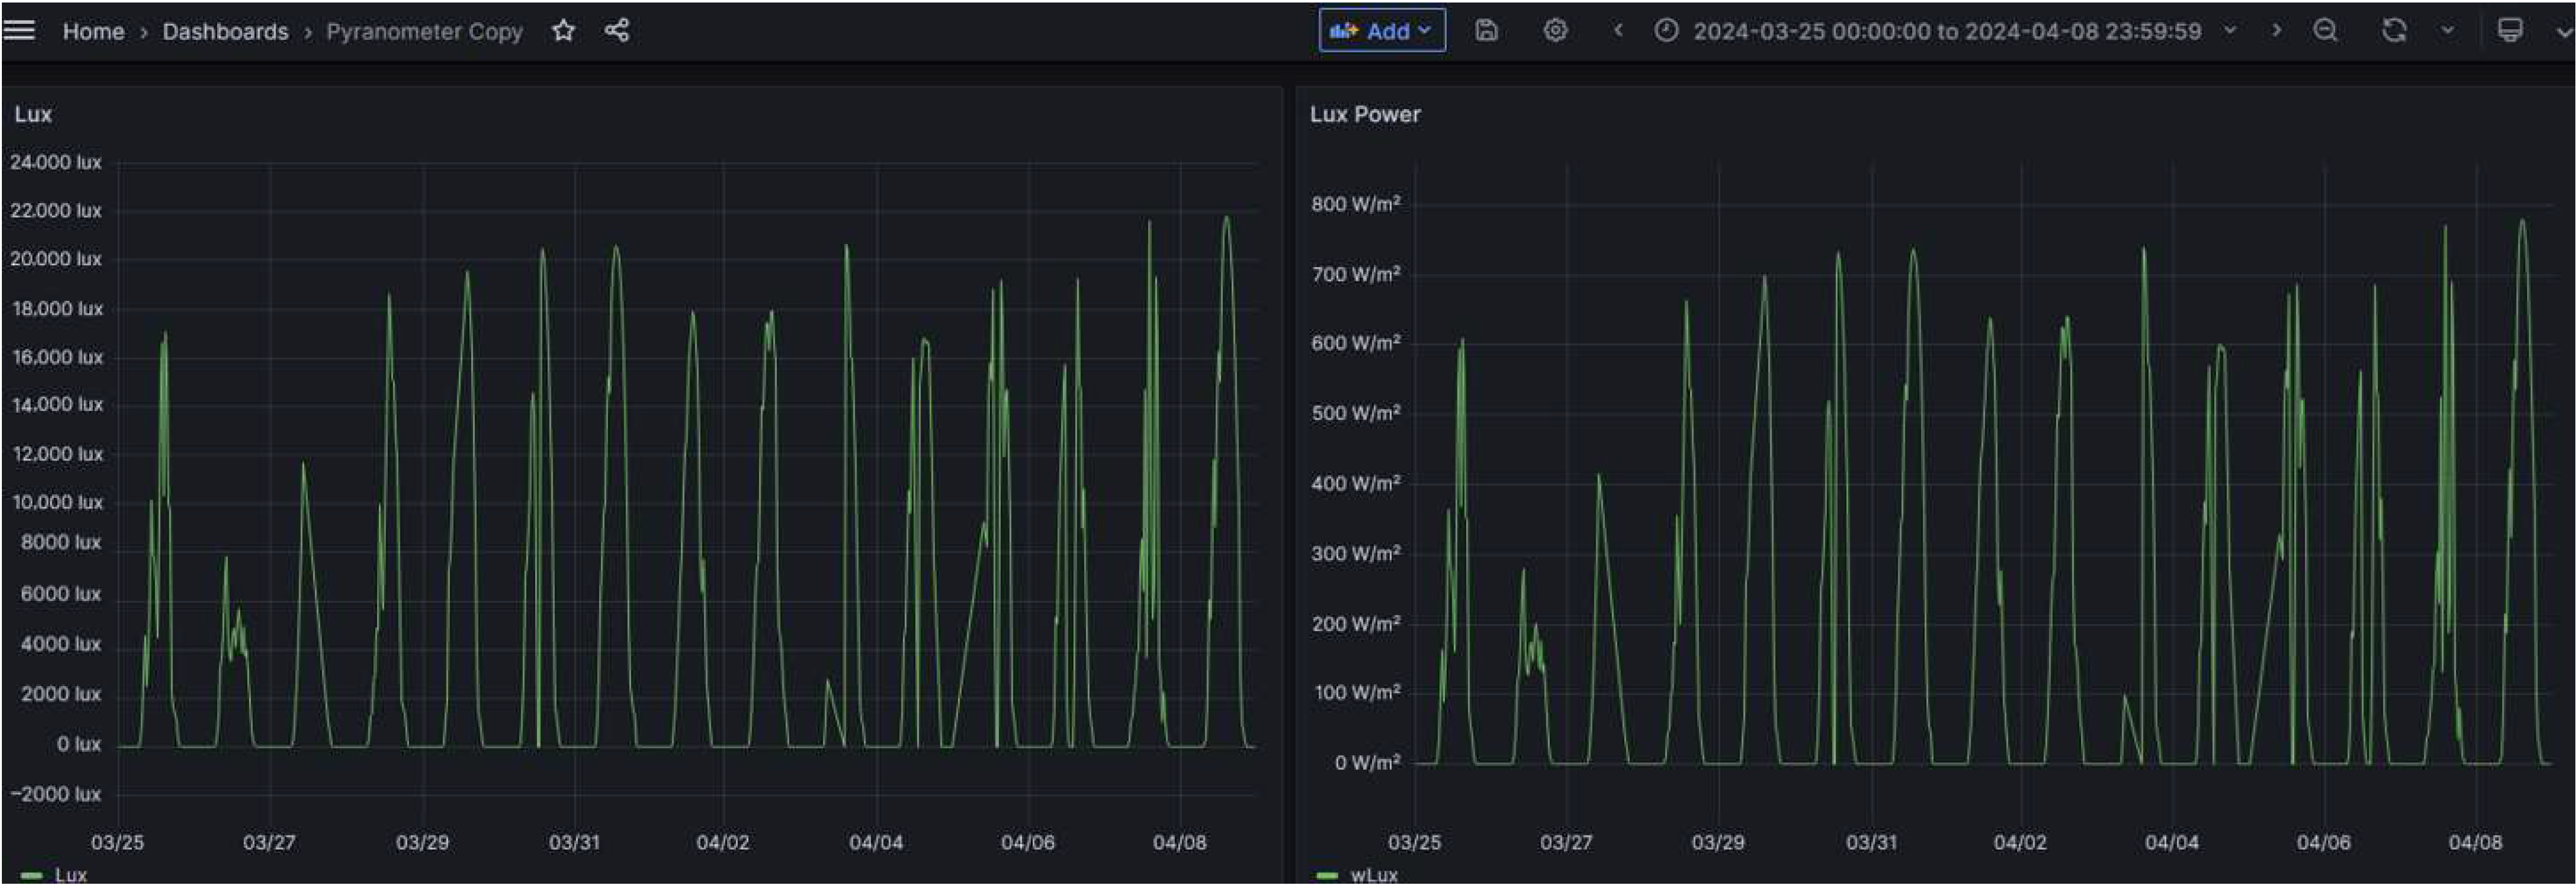This screenshot has width=2576, height=885.
Task: Shift time range forward
Action: 2276,30
